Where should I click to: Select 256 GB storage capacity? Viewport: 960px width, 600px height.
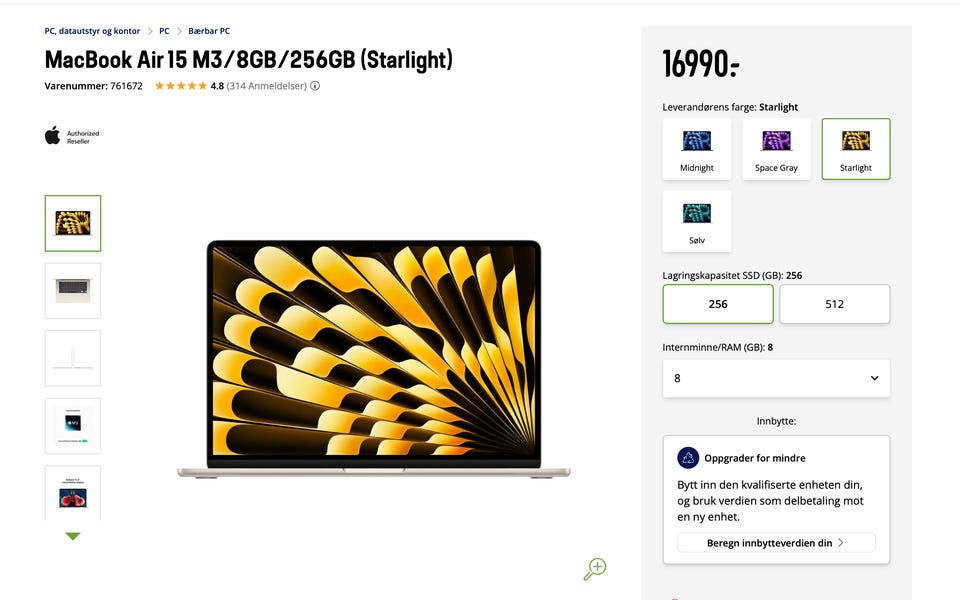[x=718, y=304]
